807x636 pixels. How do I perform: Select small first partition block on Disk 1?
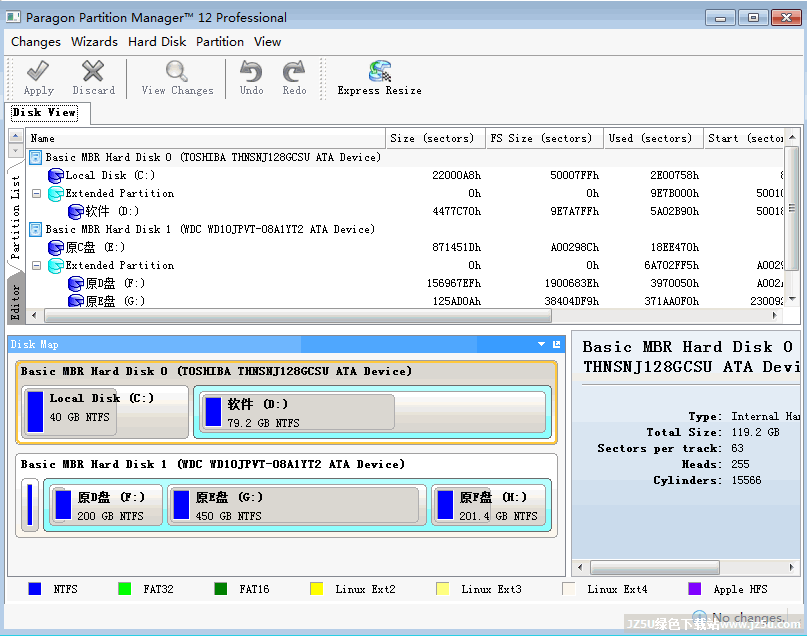[x=30, y=505]
